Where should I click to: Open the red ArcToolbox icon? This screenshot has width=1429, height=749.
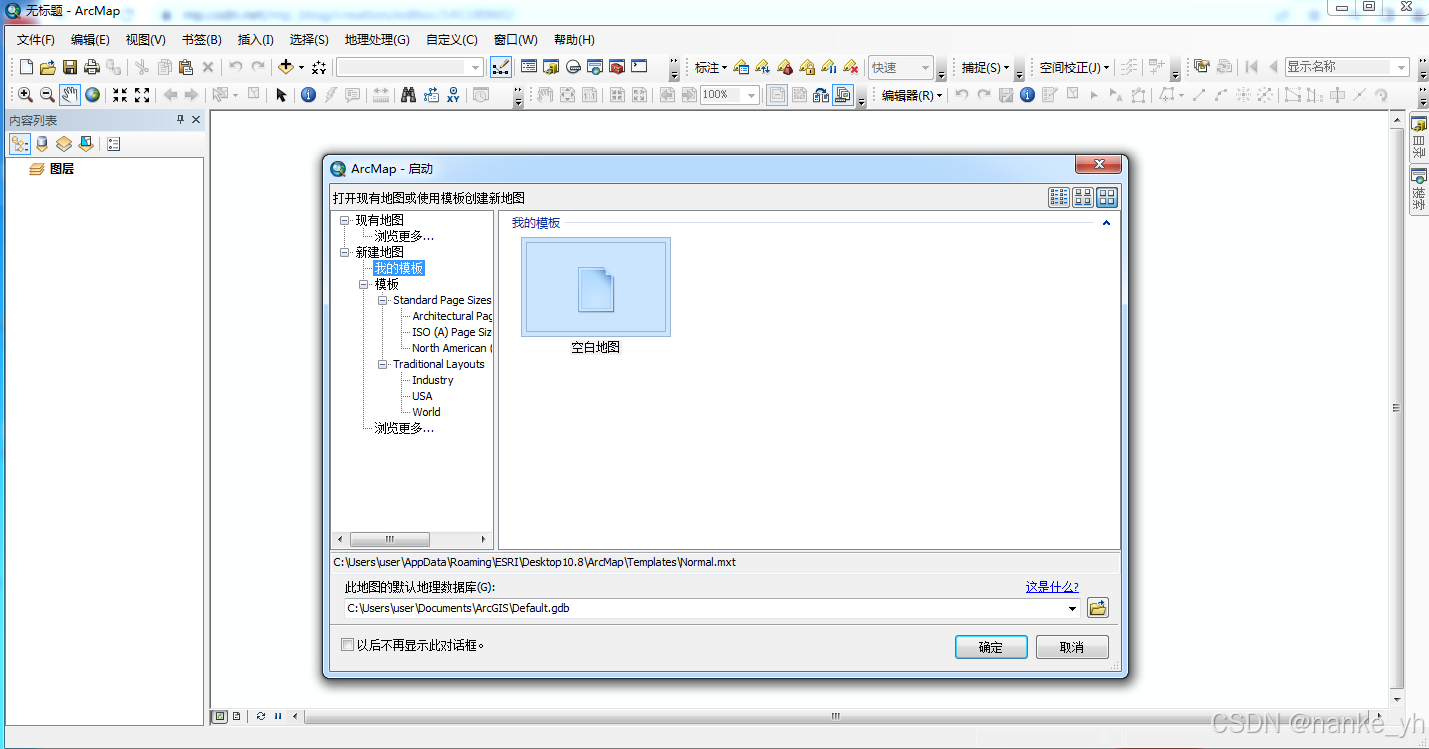click(x=617, y=67)
